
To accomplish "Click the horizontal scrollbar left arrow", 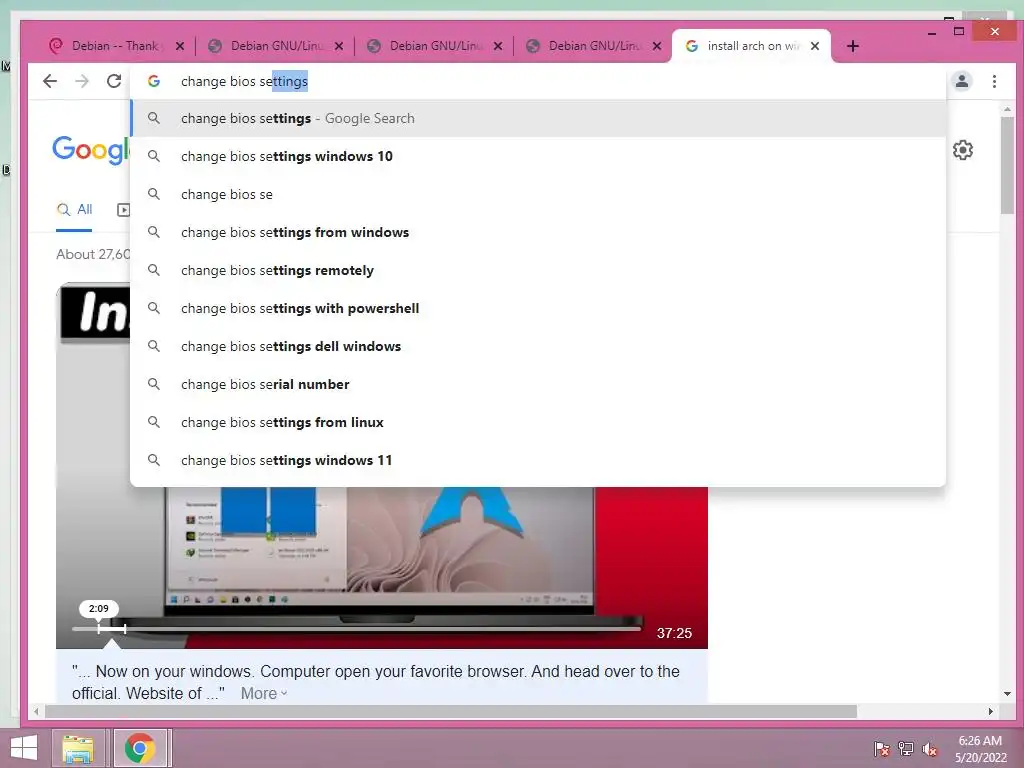I will click(x=37, y=711).
